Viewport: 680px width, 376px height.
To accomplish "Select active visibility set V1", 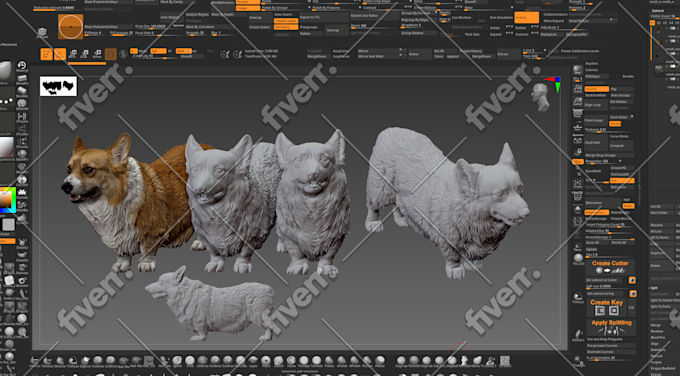I will pos(652,23).
